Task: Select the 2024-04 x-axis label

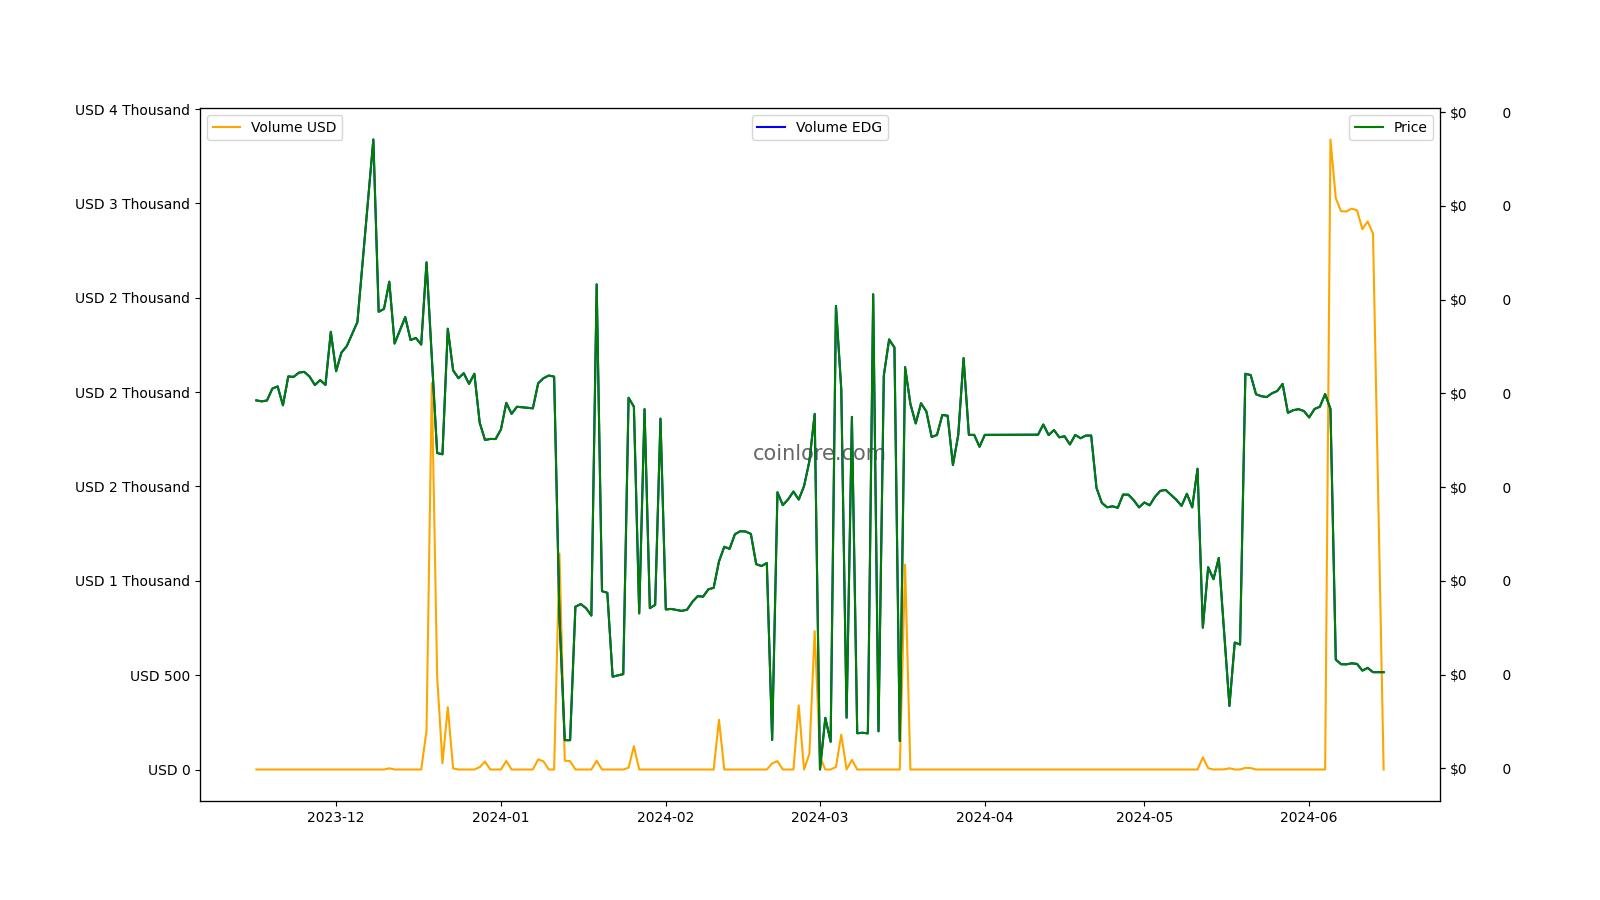Action: pos(985,817)
